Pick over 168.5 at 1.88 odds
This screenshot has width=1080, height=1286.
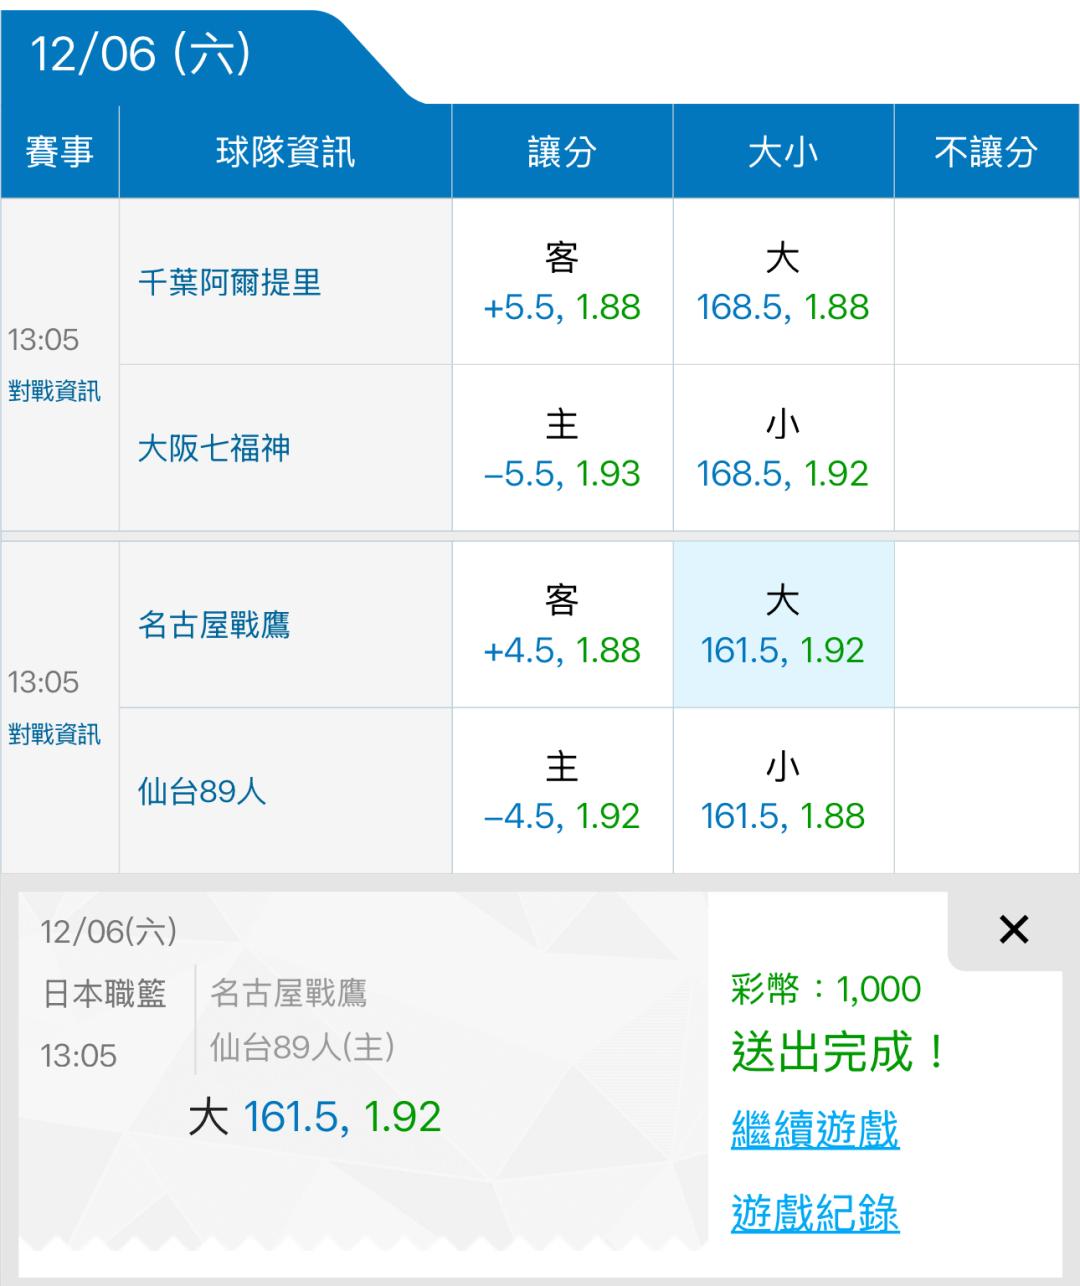(x=783, y=283)
